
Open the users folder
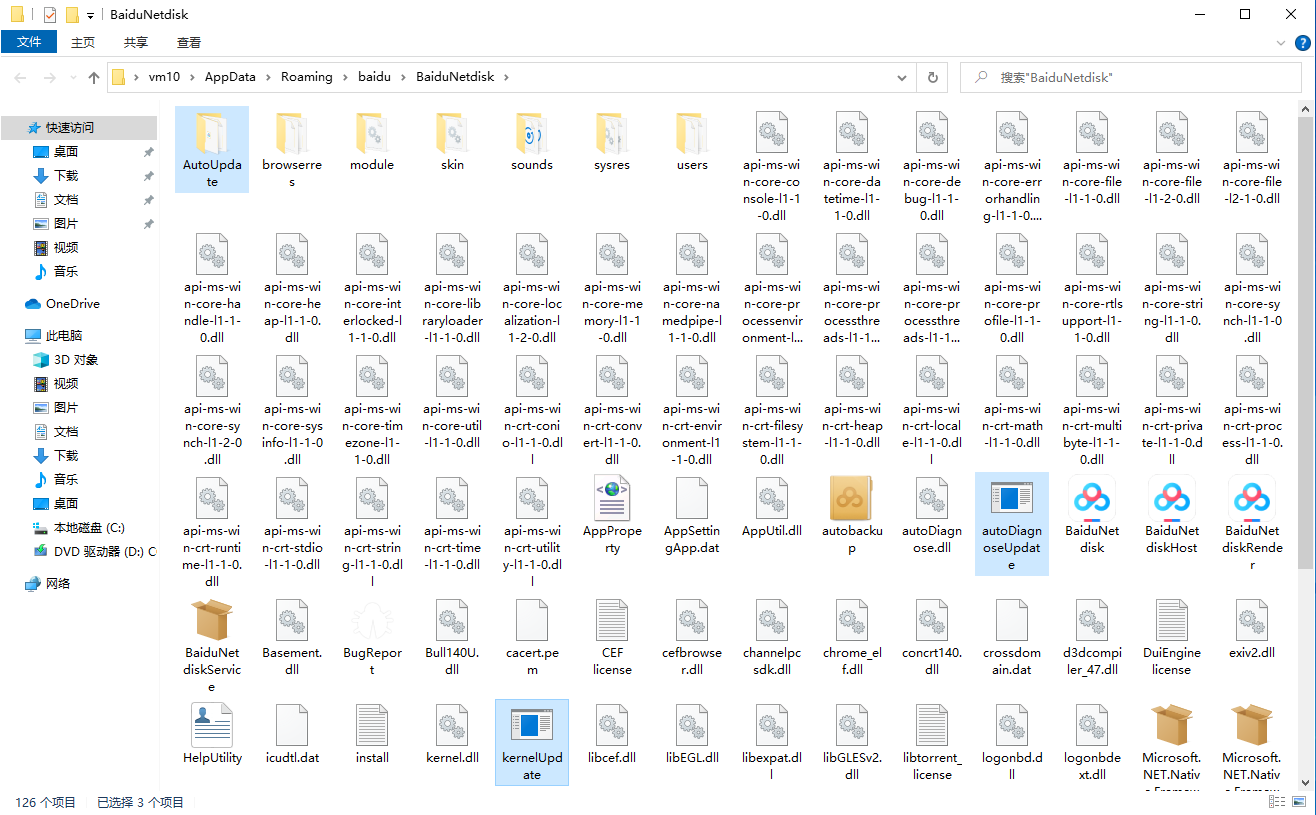[x=692, y=140]
